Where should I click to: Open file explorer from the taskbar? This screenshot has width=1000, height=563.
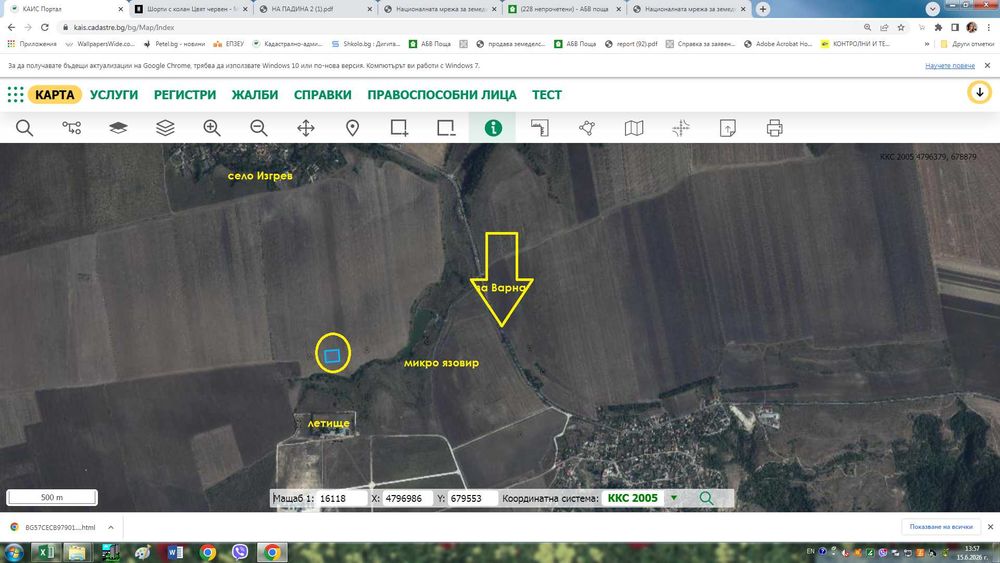[77, 552]
